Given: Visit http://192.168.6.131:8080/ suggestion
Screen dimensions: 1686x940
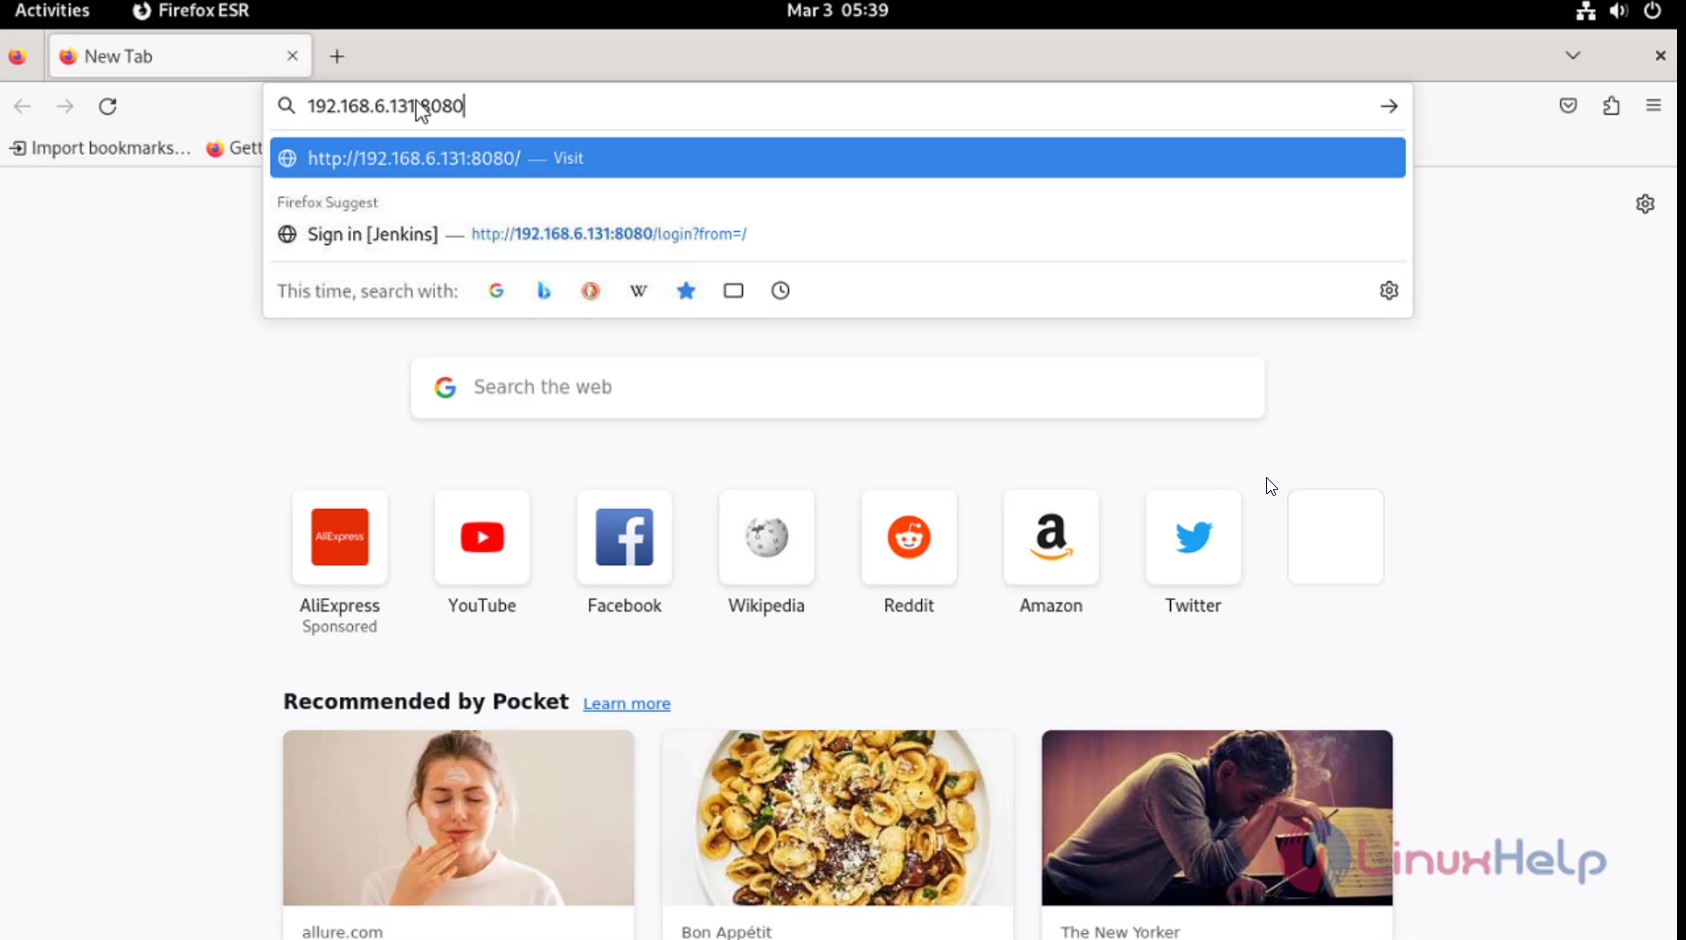Looking at the screenshot, I should click(838, 158).
